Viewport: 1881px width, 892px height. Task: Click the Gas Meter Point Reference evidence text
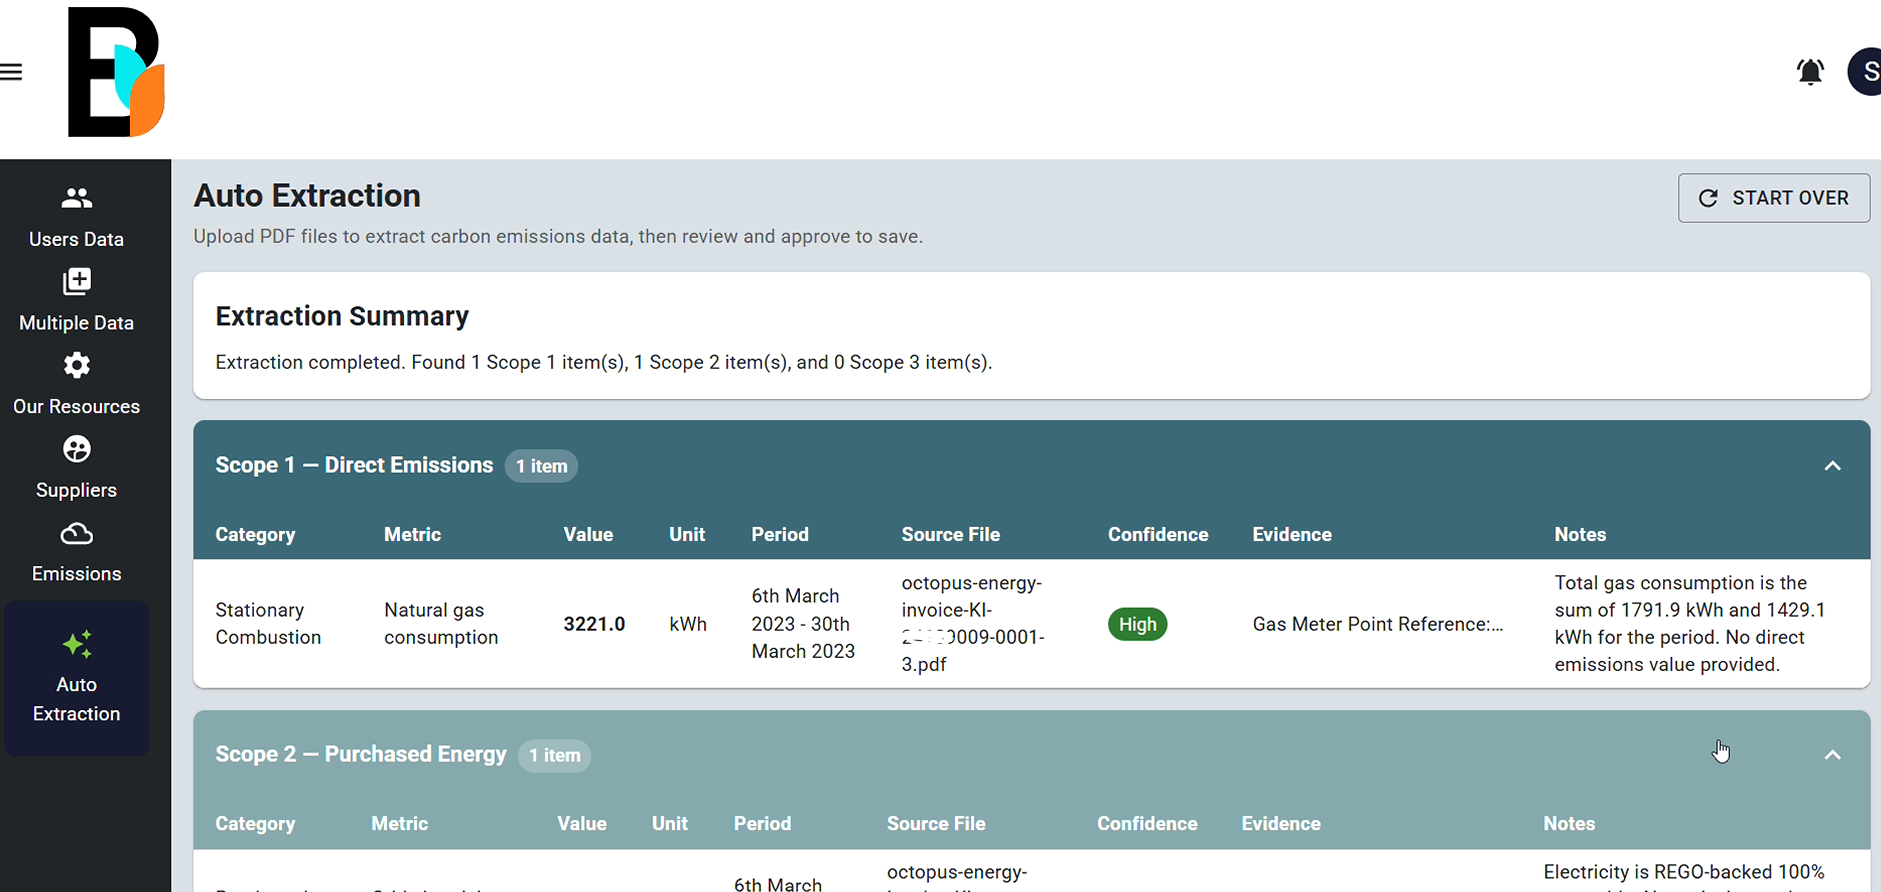pyautogui.click(x=1378, y=624)
